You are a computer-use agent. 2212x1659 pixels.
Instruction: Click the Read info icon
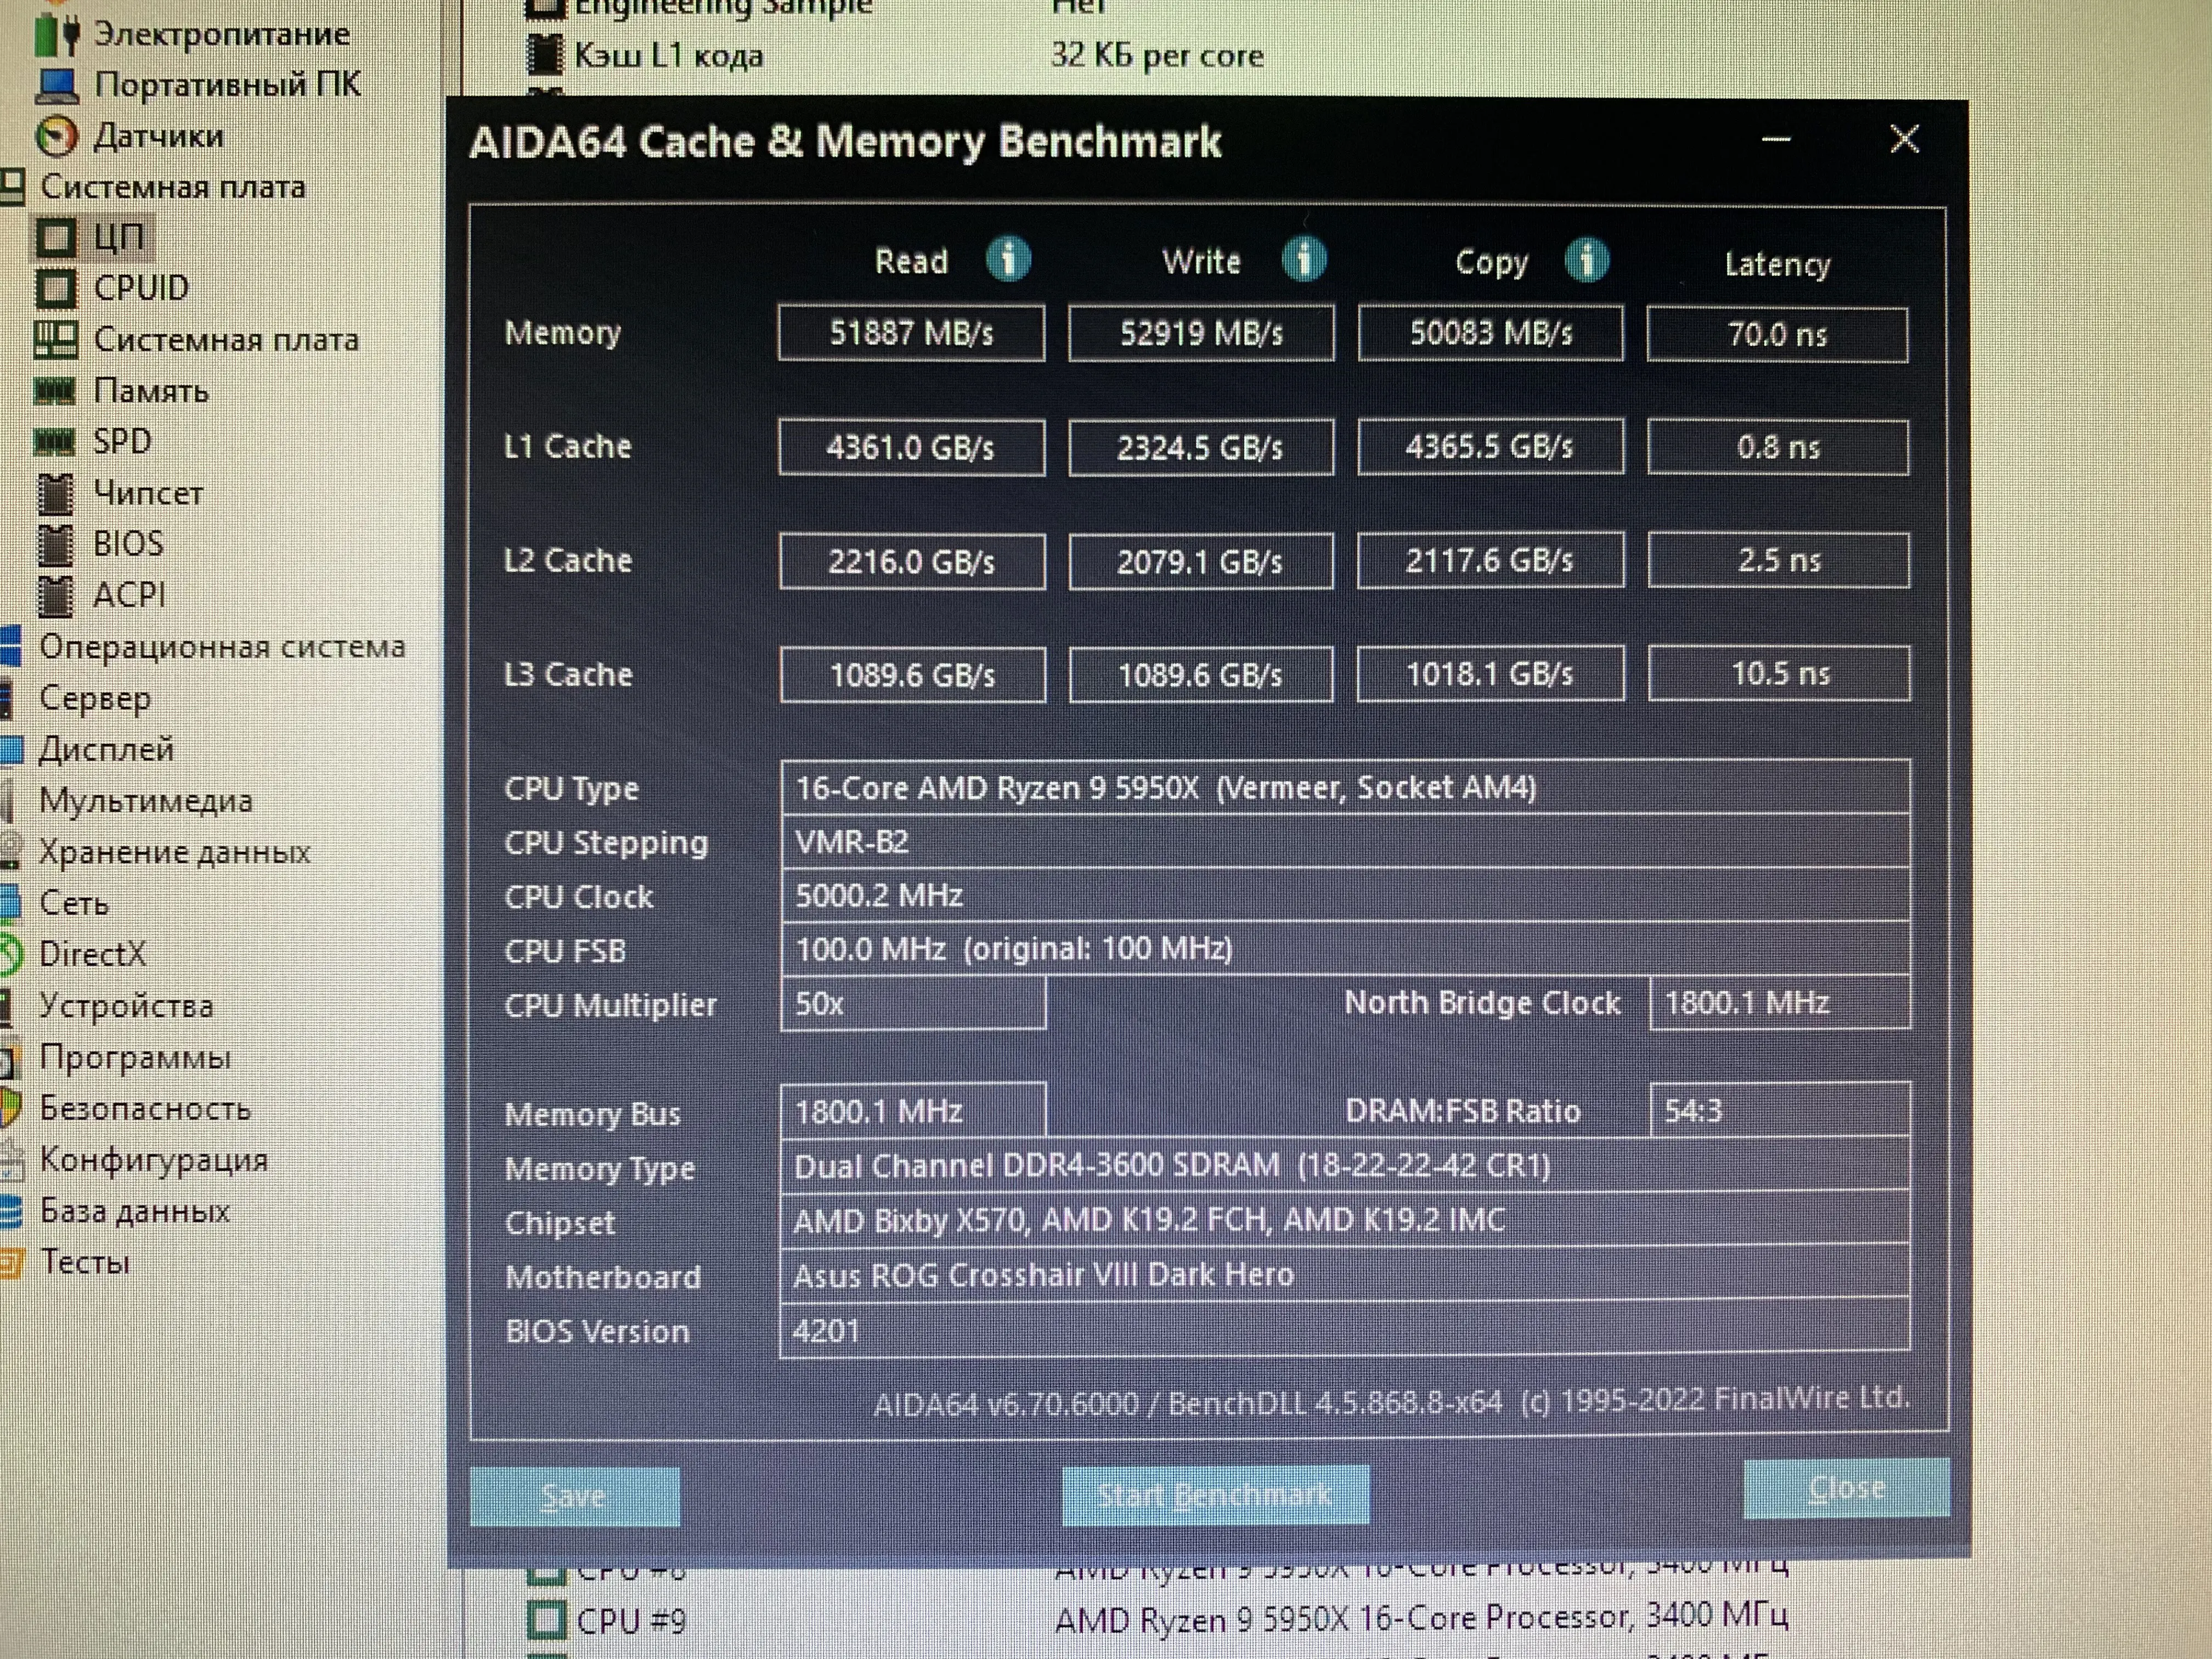(x=1007, y=260)
